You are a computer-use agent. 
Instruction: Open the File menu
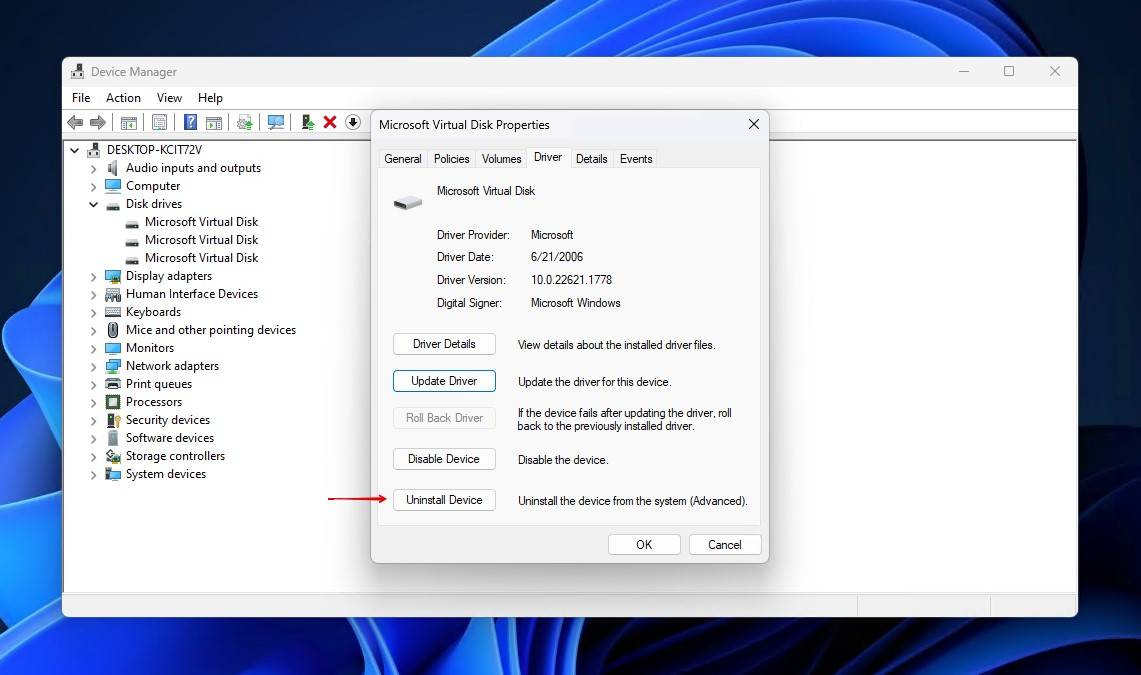pyautogui.click(x=81, y=97)
